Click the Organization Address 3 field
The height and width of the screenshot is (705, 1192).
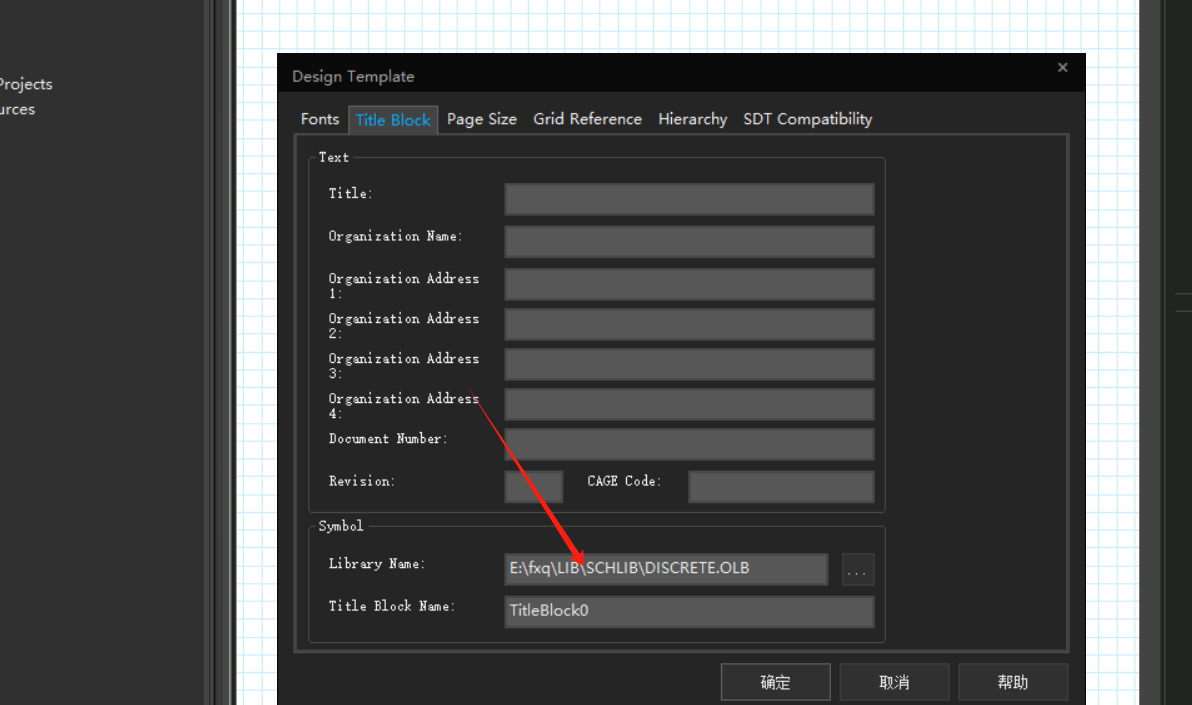(x=689, y=365)
